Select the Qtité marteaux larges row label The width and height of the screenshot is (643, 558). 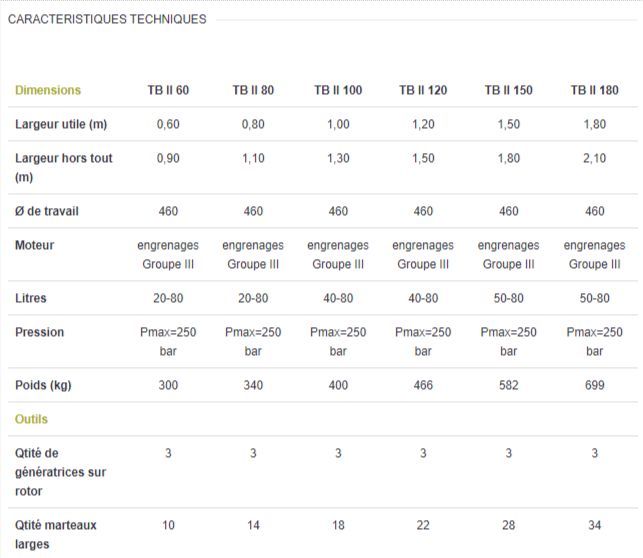tap(56, 534)
